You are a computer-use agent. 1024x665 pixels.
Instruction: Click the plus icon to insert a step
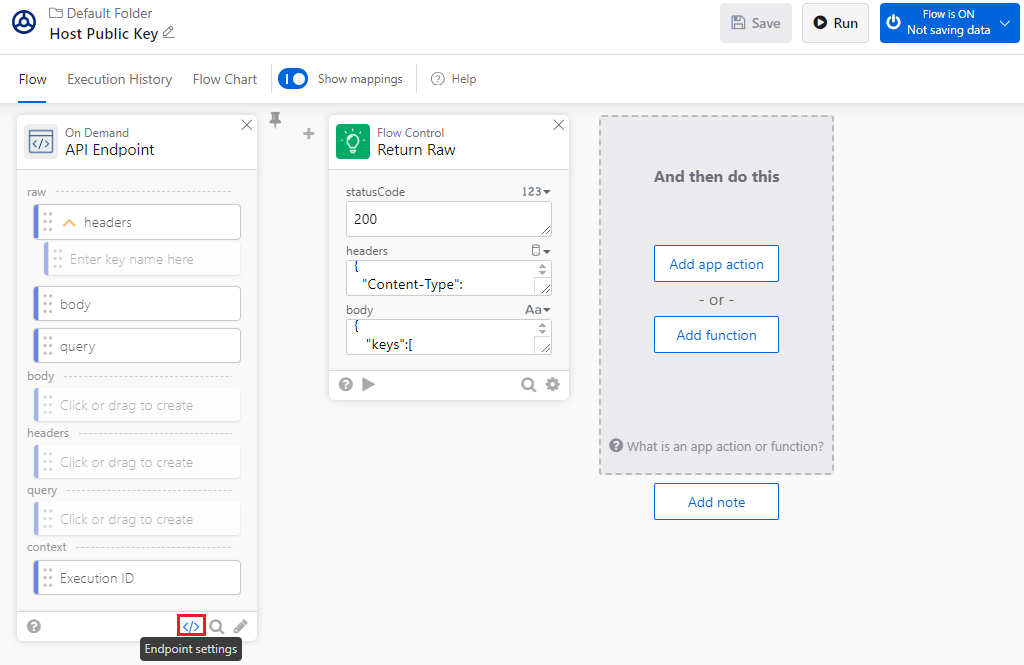pyautogui.click(x=309, y=133)
